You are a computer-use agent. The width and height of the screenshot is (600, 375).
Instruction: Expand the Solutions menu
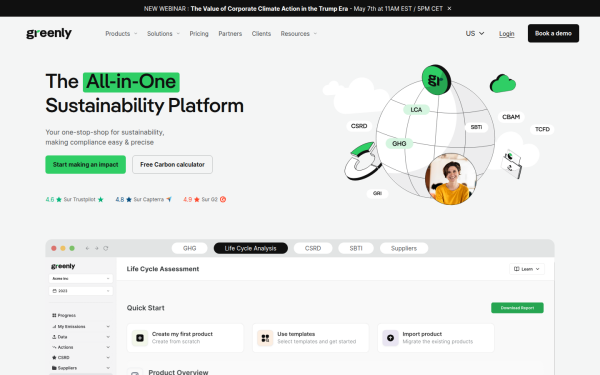163,34
